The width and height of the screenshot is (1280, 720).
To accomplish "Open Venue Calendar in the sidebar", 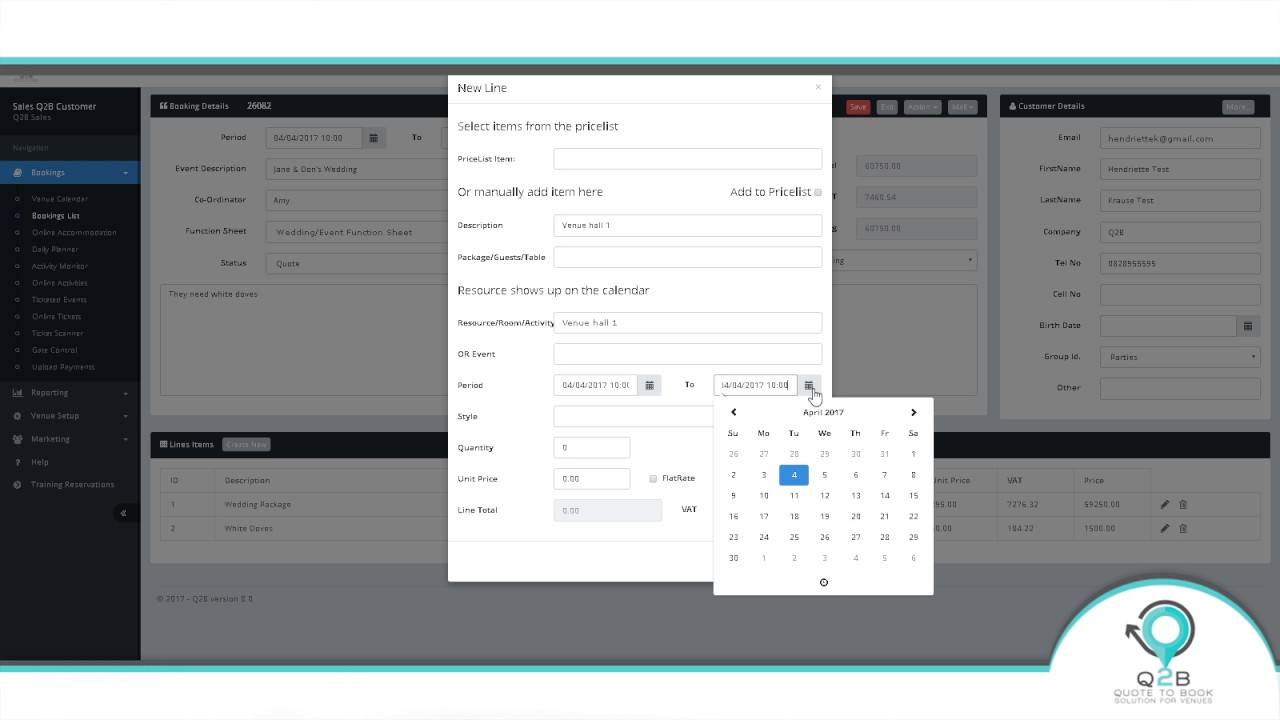I will (x=60, y=199).
